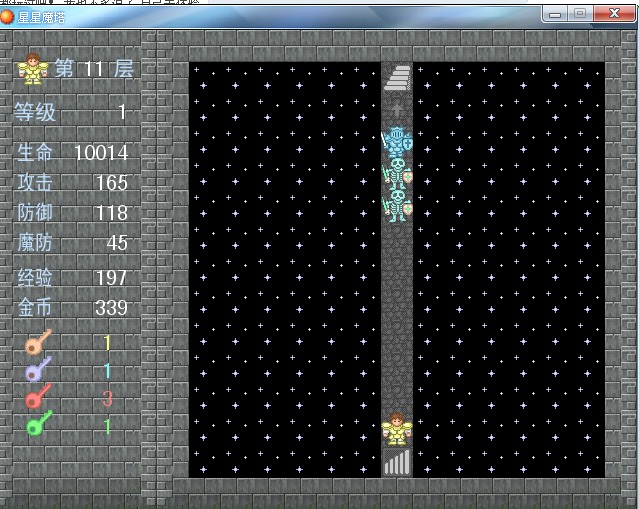Screen dimensions: 639x509
Task: Click the blue key count 1
Action: point(107,371)
